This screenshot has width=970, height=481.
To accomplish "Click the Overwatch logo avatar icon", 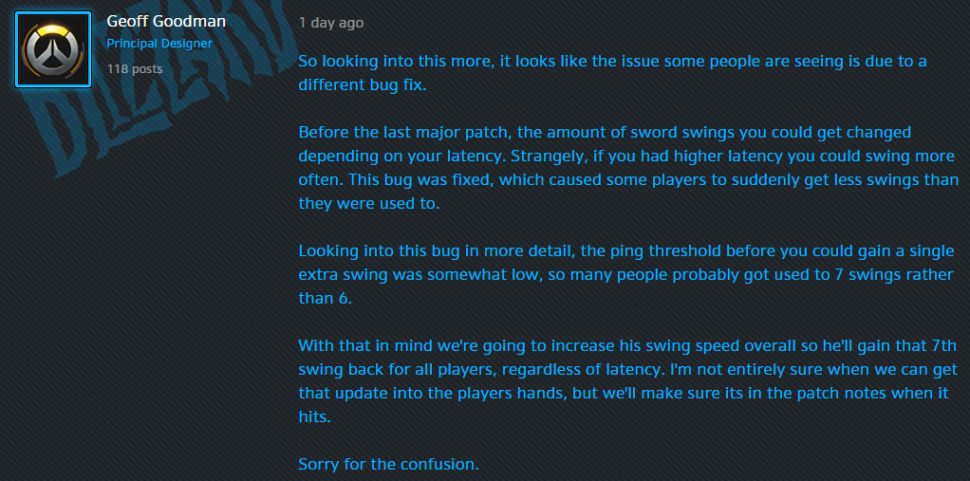I will click(53, 48).
